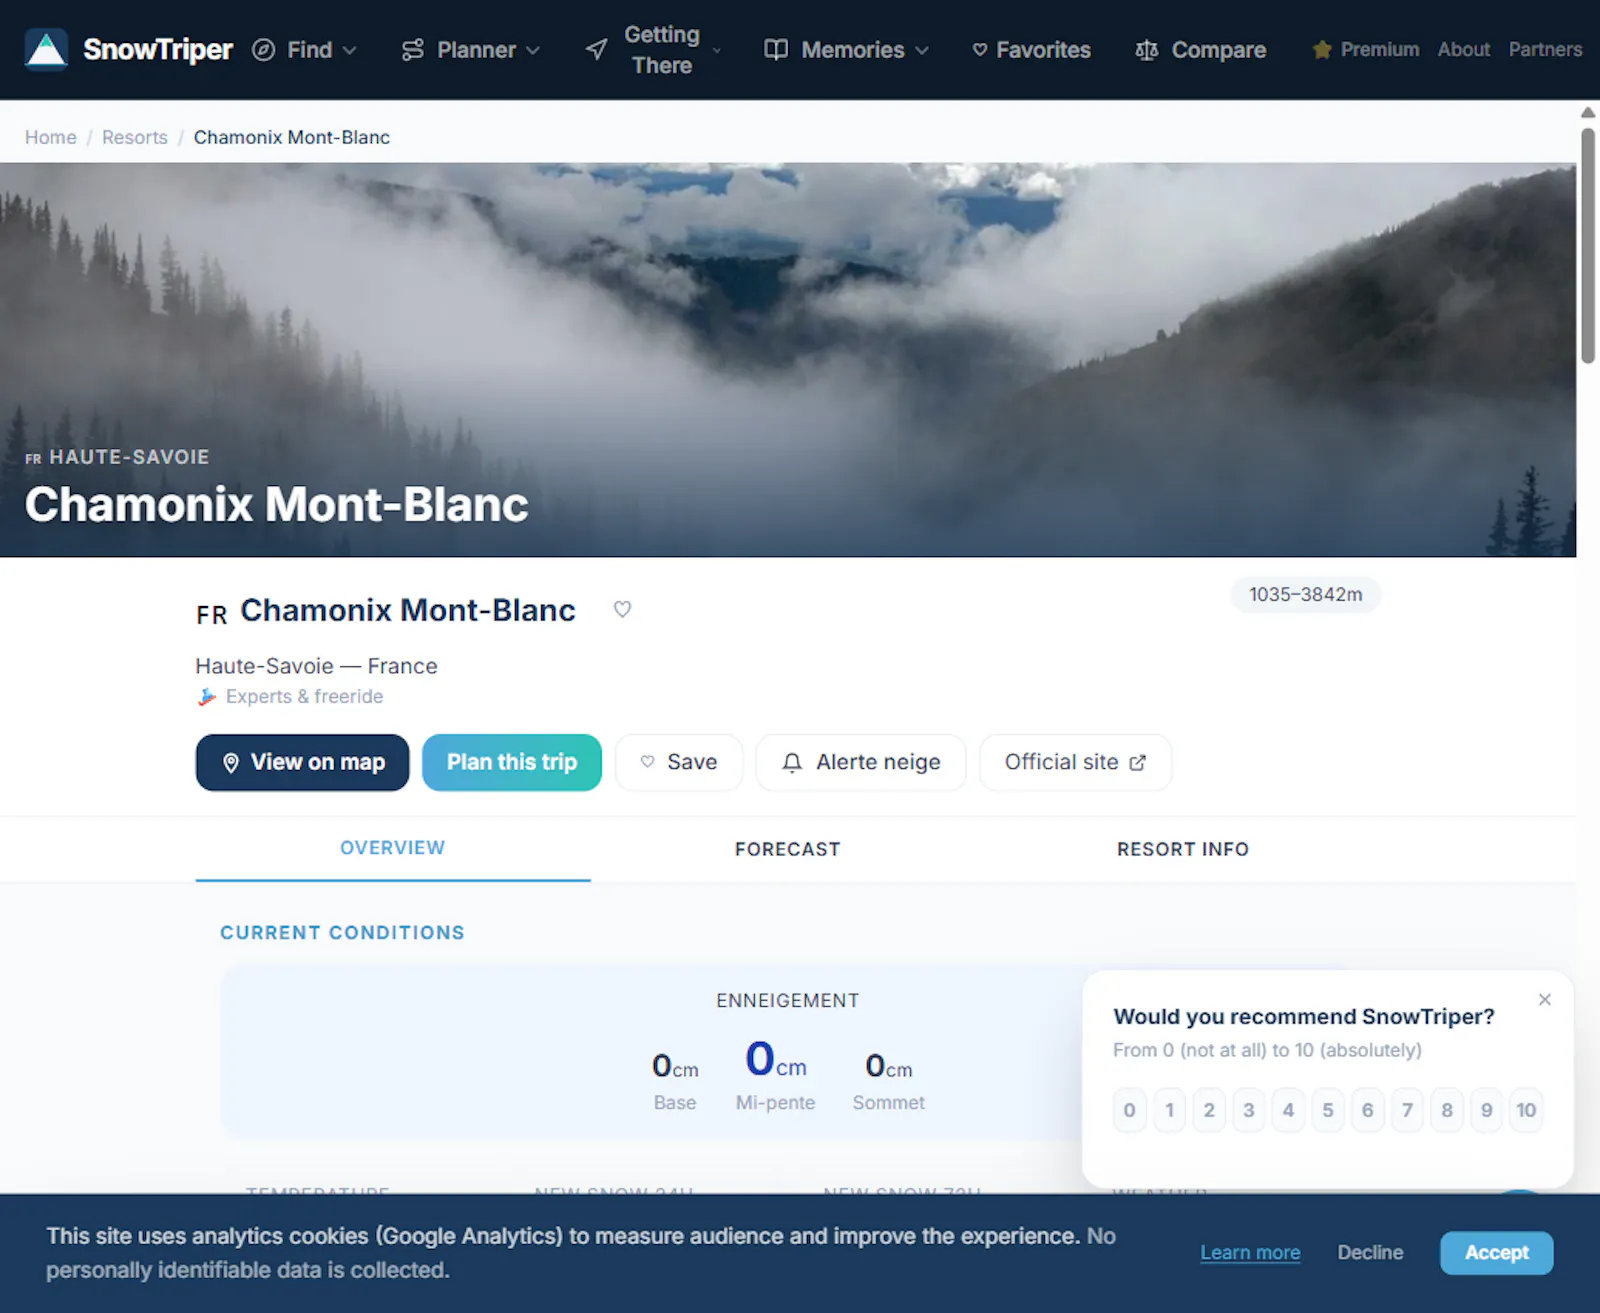Click the paper plane icon for Getting There
The width and height of the screenshot is (1600, 1313).
pyautogui.click(x=597, y=49)
